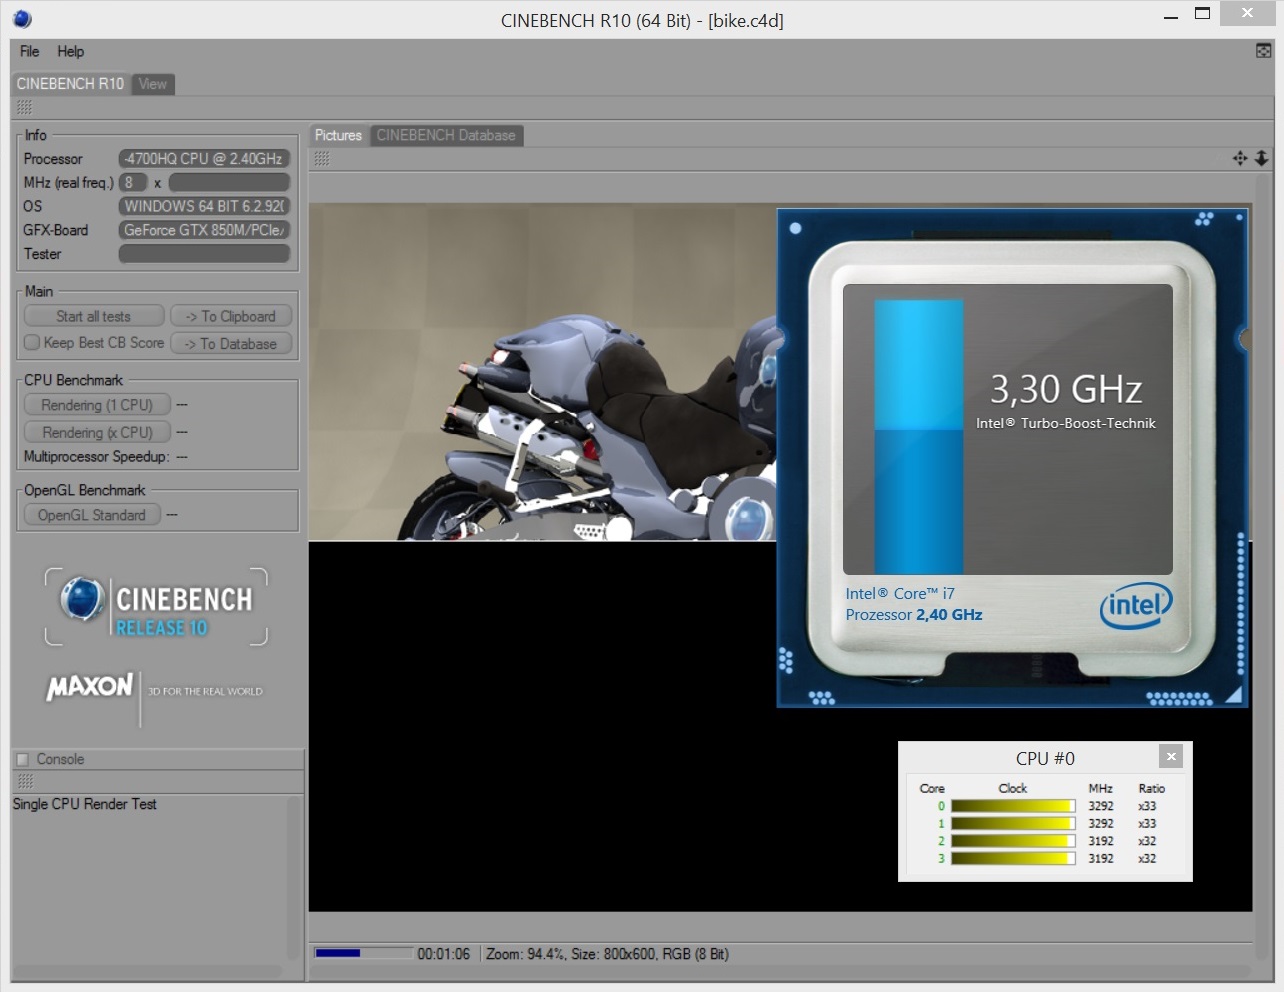
Task: Click the CINEBENCH app icon in title bar
Action: (22, 18)
